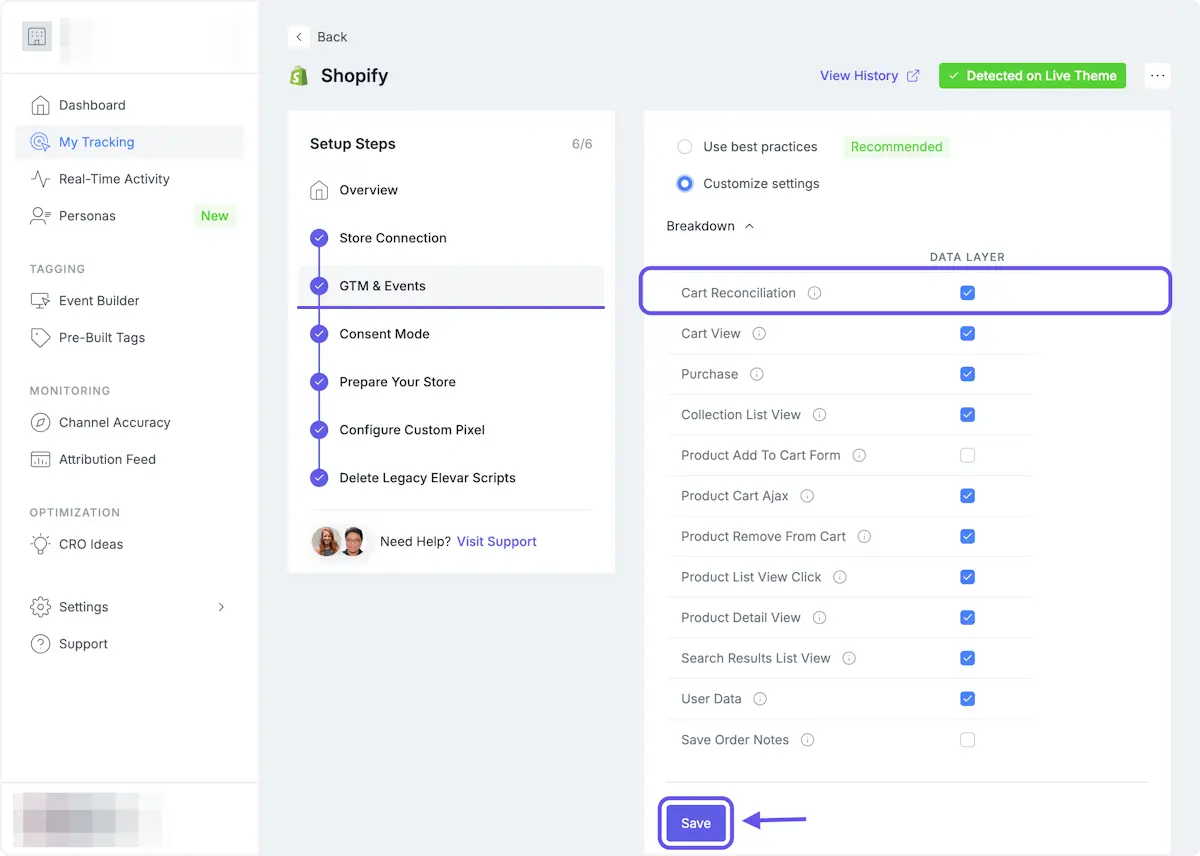The height and width of the screenshot is (856, 1200).
Task: Open the GTM & Events setup step
Action: [x=451, y=286]
